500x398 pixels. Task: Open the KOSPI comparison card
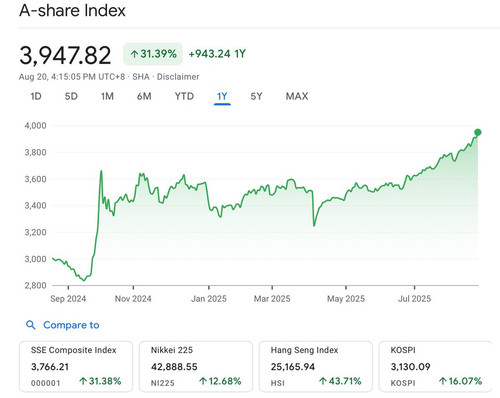click(435, 366)
